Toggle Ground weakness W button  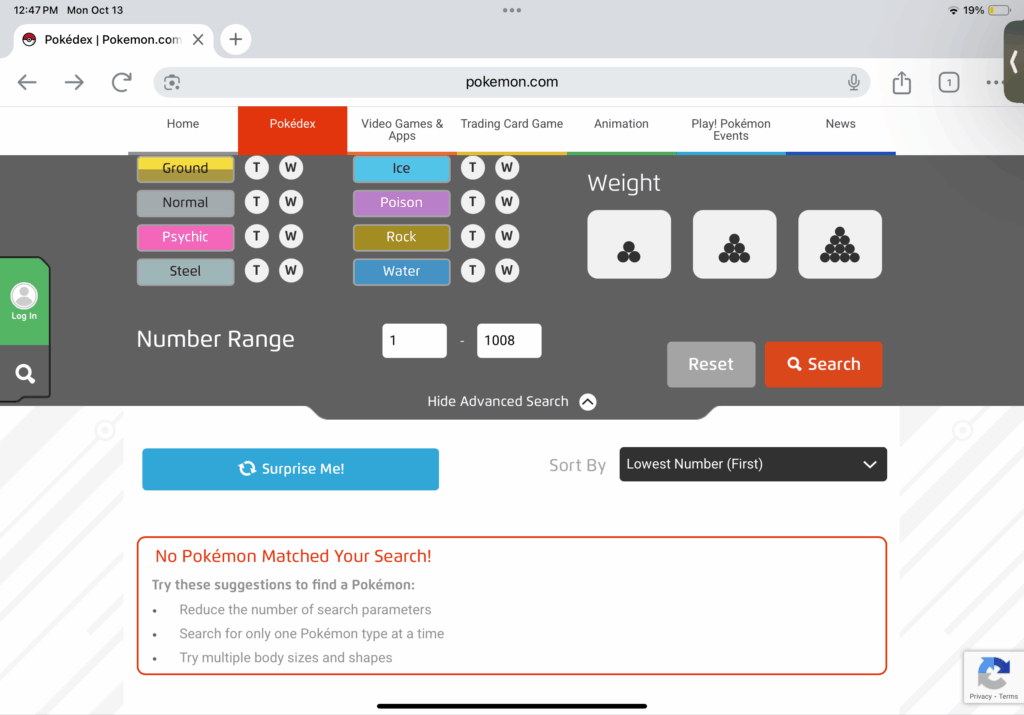pos(291,168)
